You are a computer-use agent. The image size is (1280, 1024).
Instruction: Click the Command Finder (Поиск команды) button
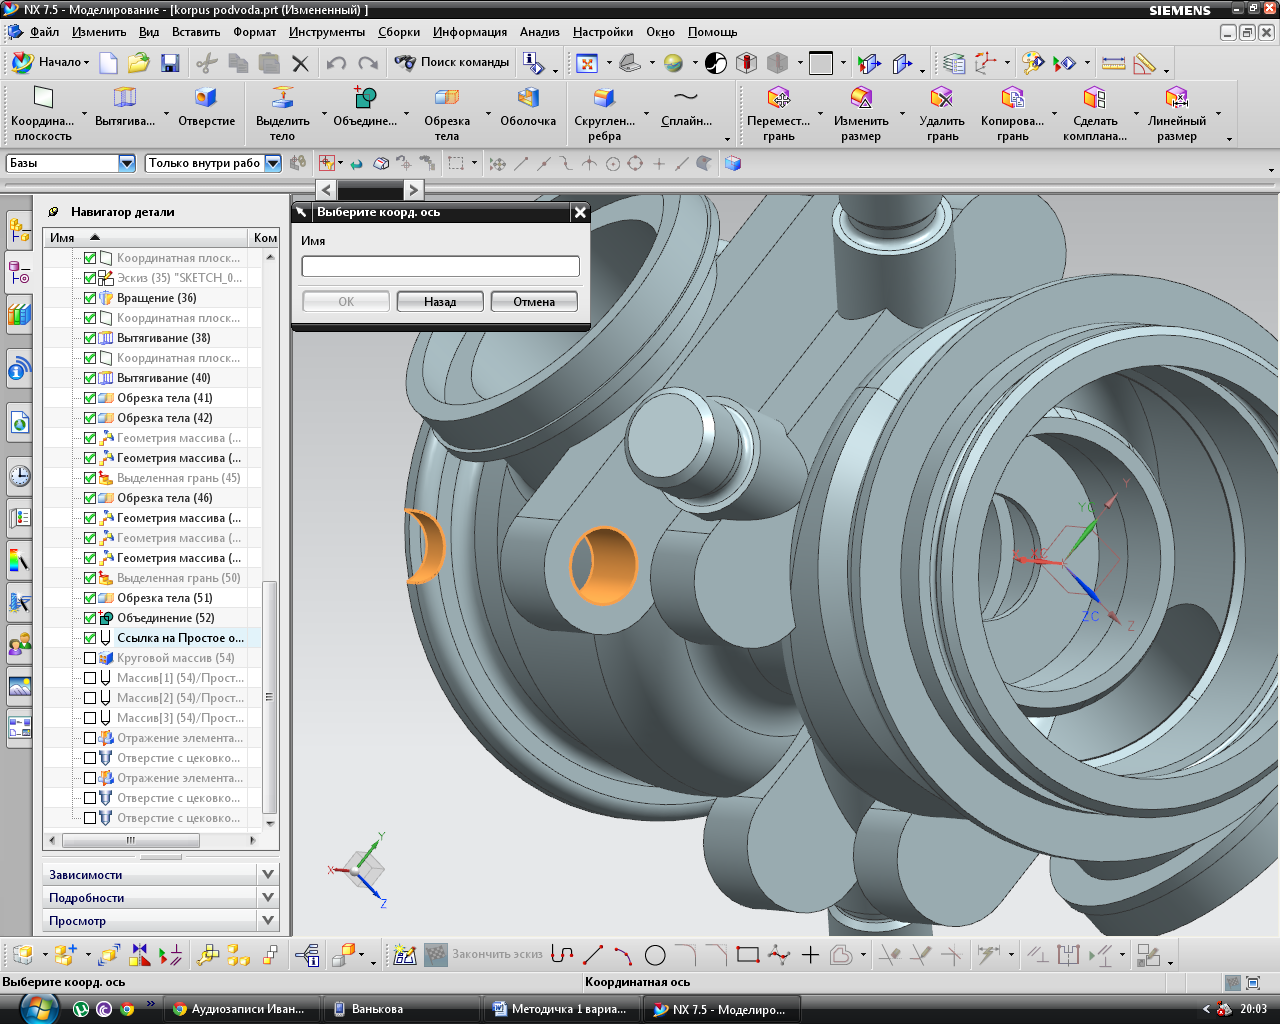(452, 62)
